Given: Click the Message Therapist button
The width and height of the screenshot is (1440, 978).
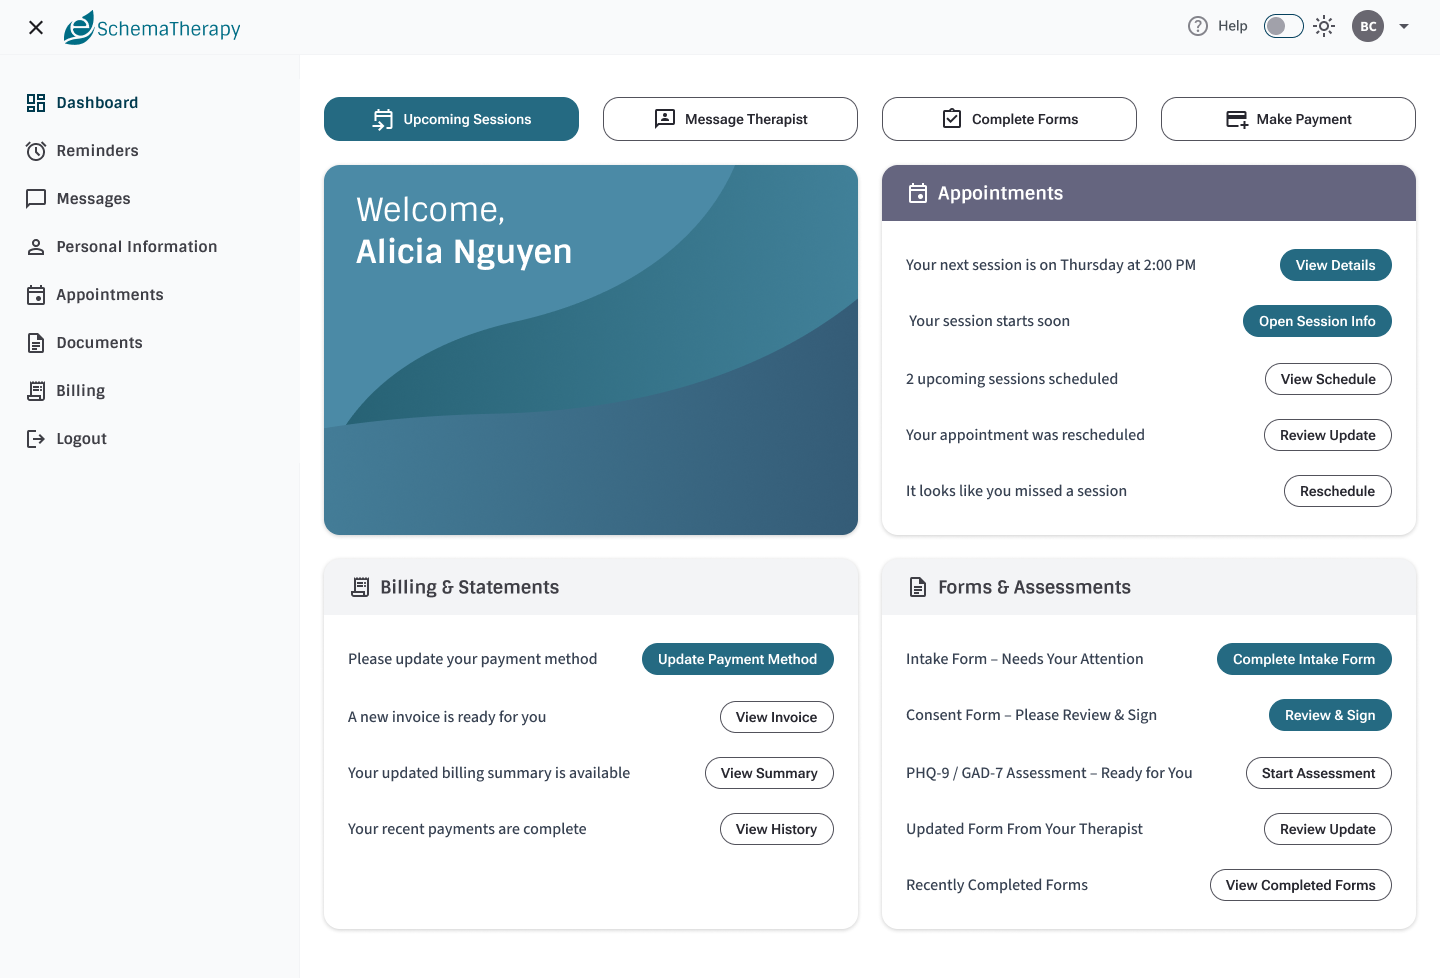Looking at the screenshot, I should [730, 119].
